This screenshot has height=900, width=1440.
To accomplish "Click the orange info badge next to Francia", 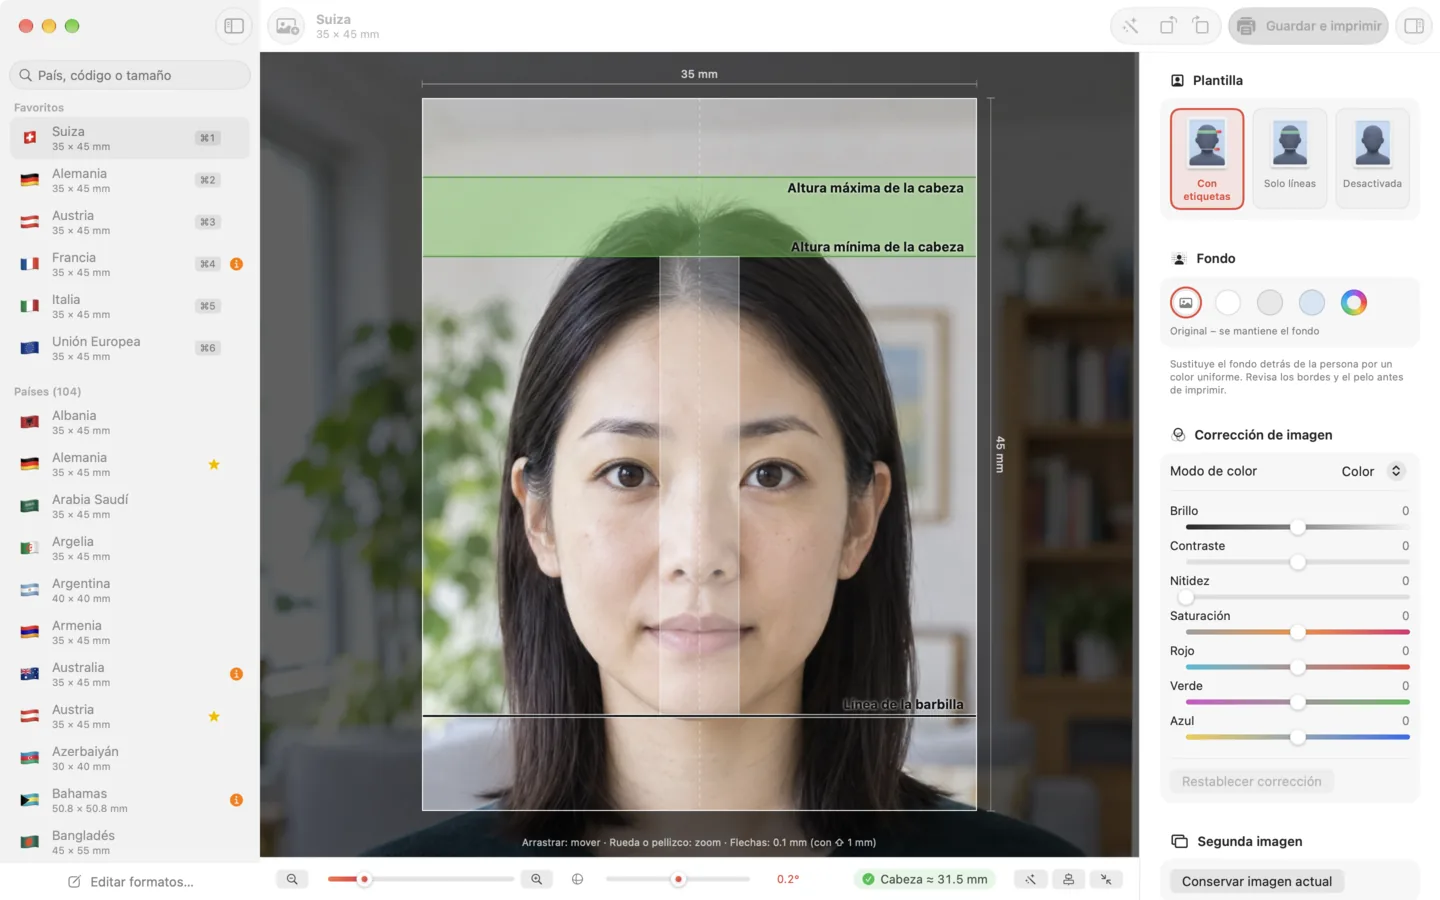I will click(x=236, y=264).
